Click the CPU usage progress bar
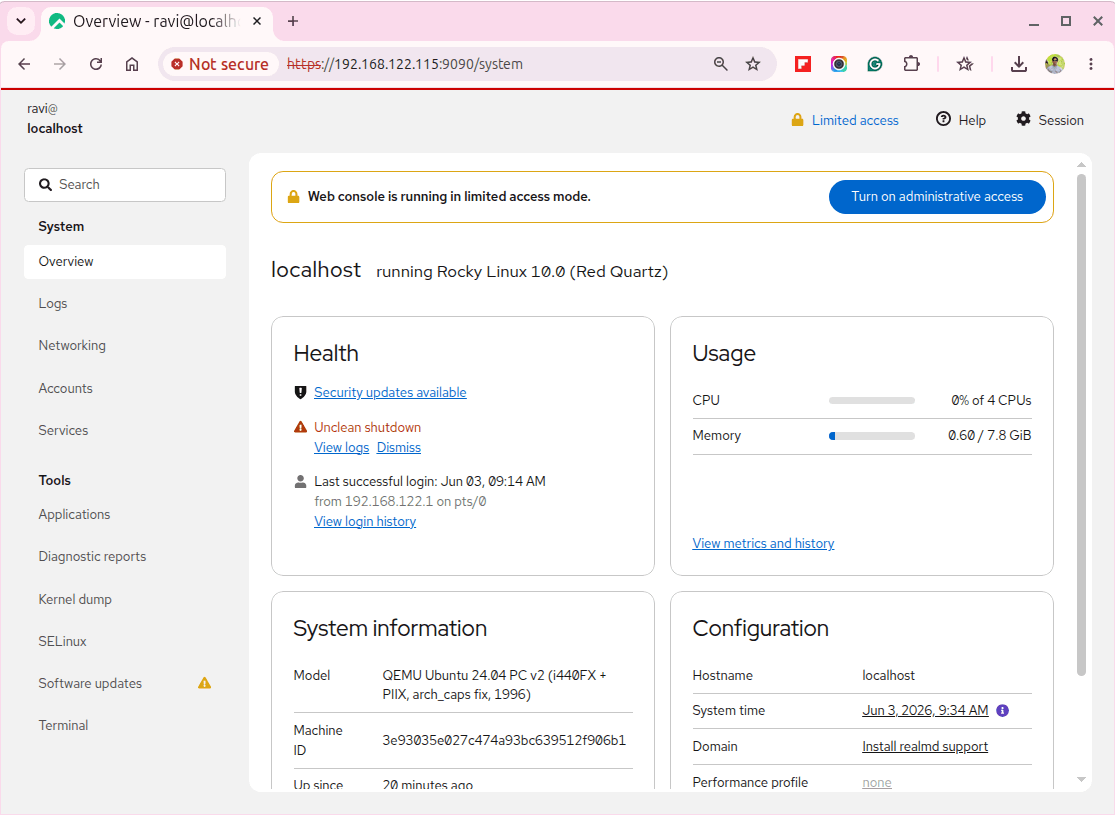The width and height of the screenshot is (1115, 815). tap(872, 400)
